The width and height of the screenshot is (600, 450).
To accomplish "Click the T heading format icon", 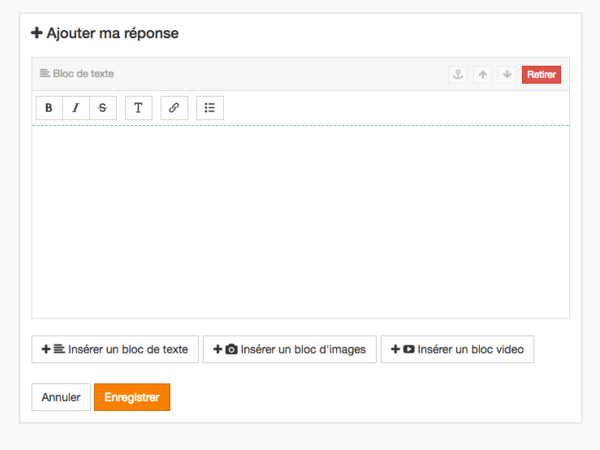I will (x=138, y=108).
